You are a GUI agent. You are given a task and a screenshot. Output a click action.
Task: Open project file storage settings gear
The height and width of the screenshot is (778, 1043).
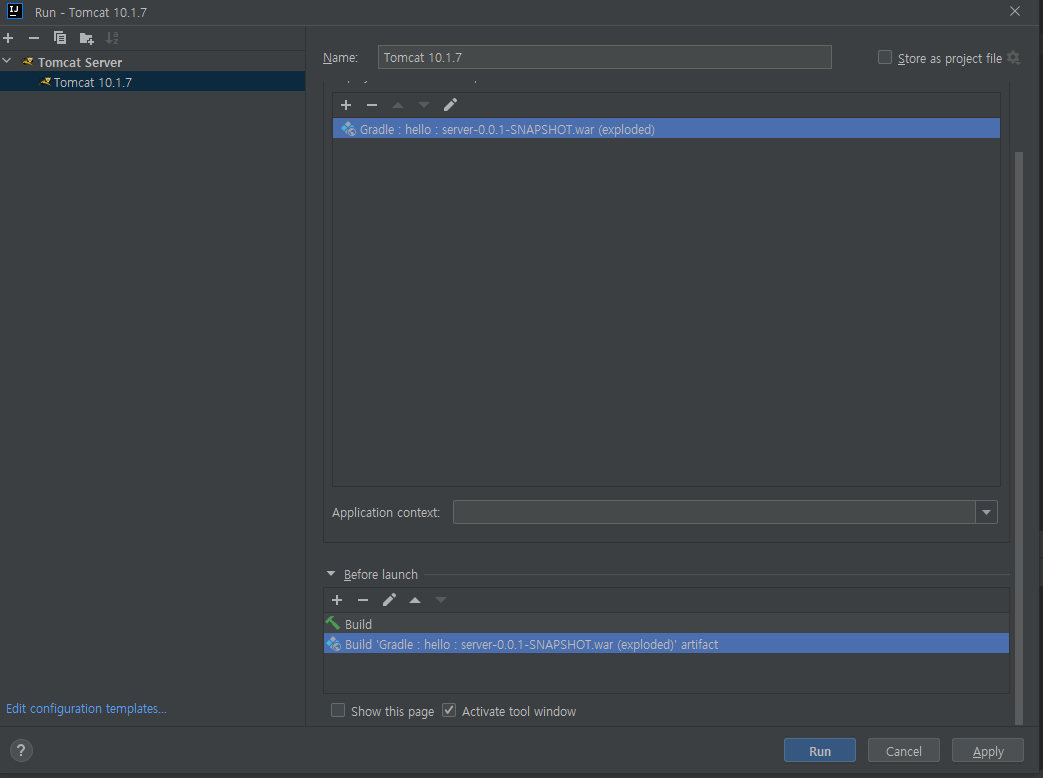coord(1013,58)
